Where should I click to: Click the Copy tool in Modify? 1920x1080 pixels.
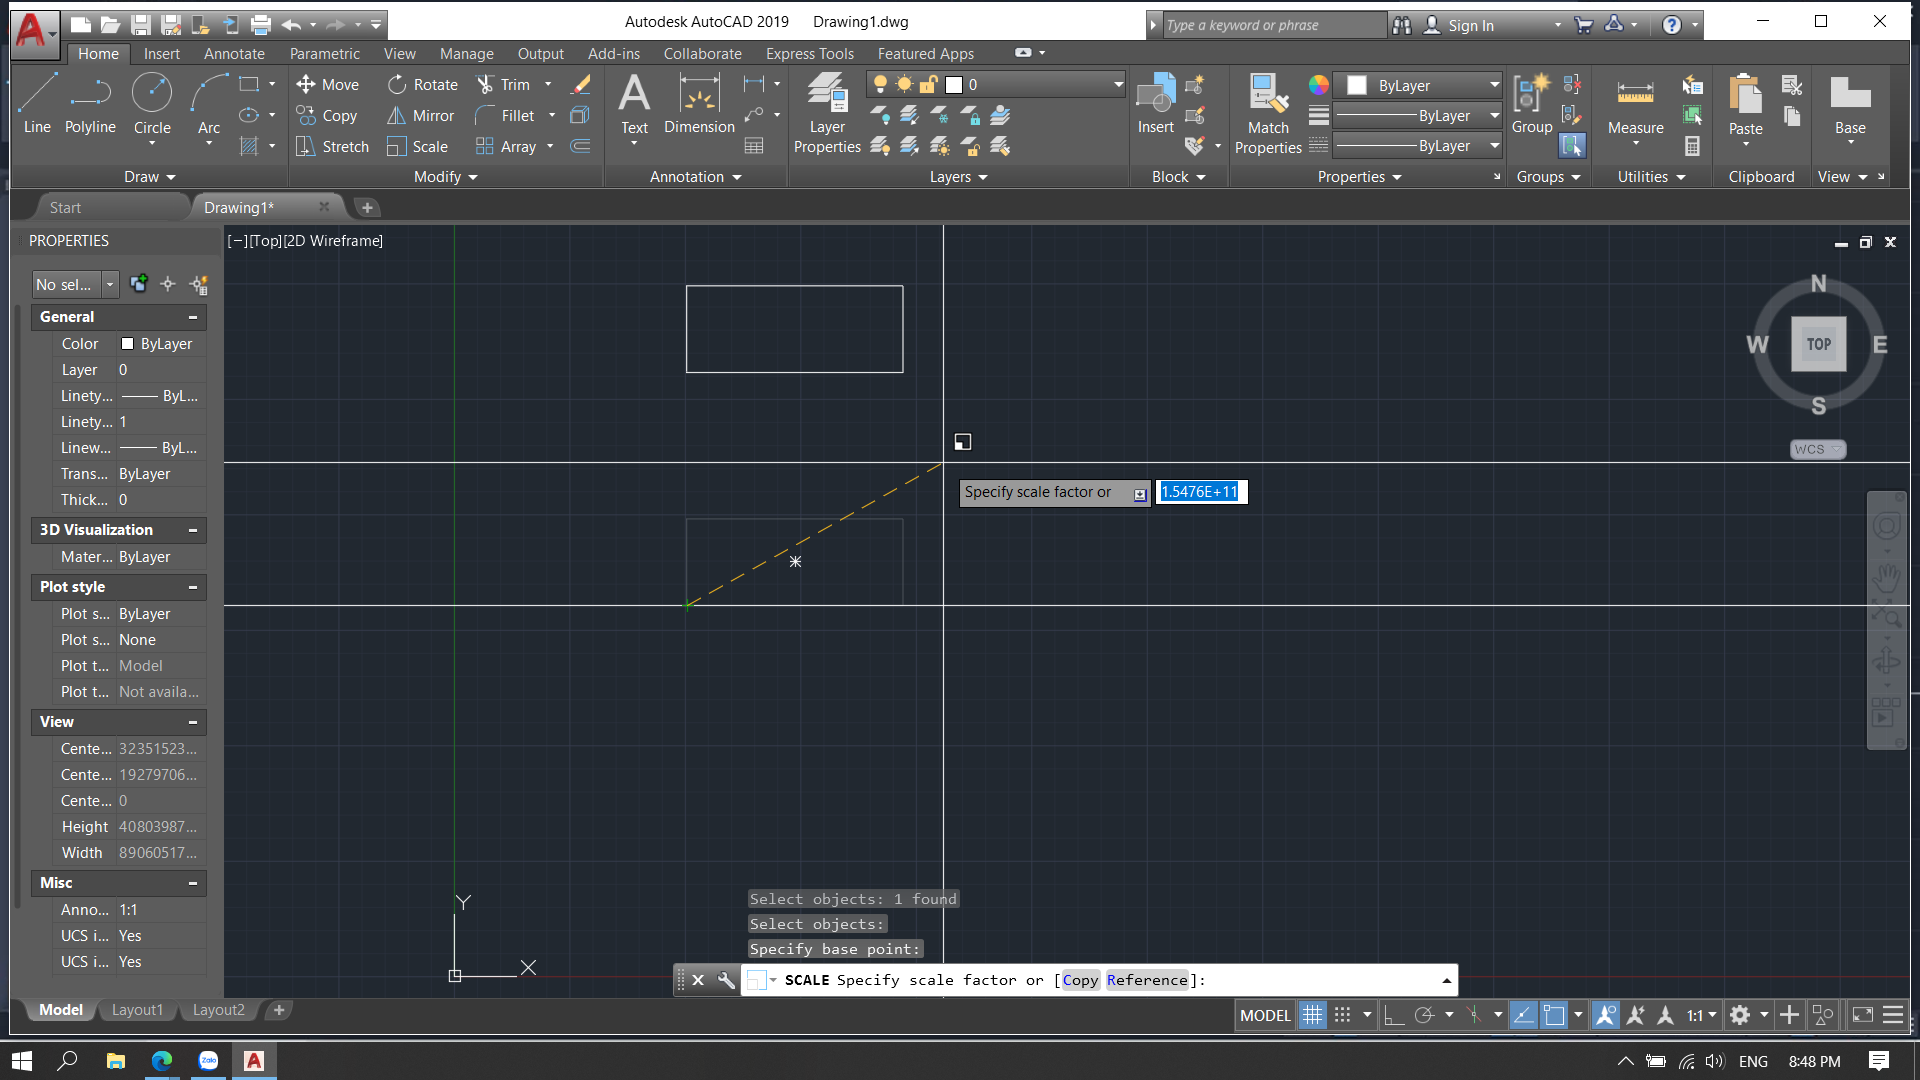click(x=328, y=116)
